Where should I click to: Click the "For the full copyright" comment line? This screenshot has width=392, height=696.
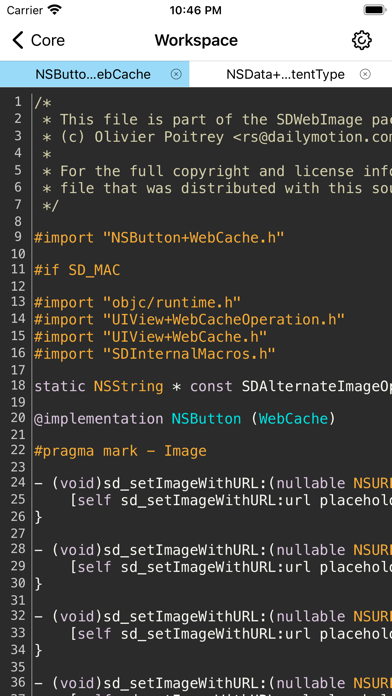tap(217, 171)
